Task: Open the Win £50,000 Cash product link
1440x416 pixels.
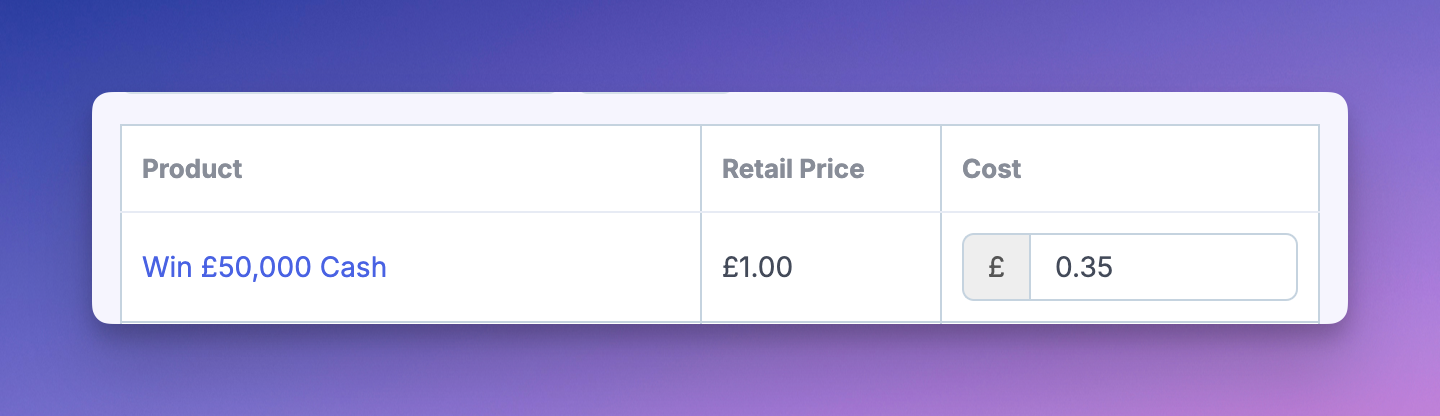Action: (264, 267)
